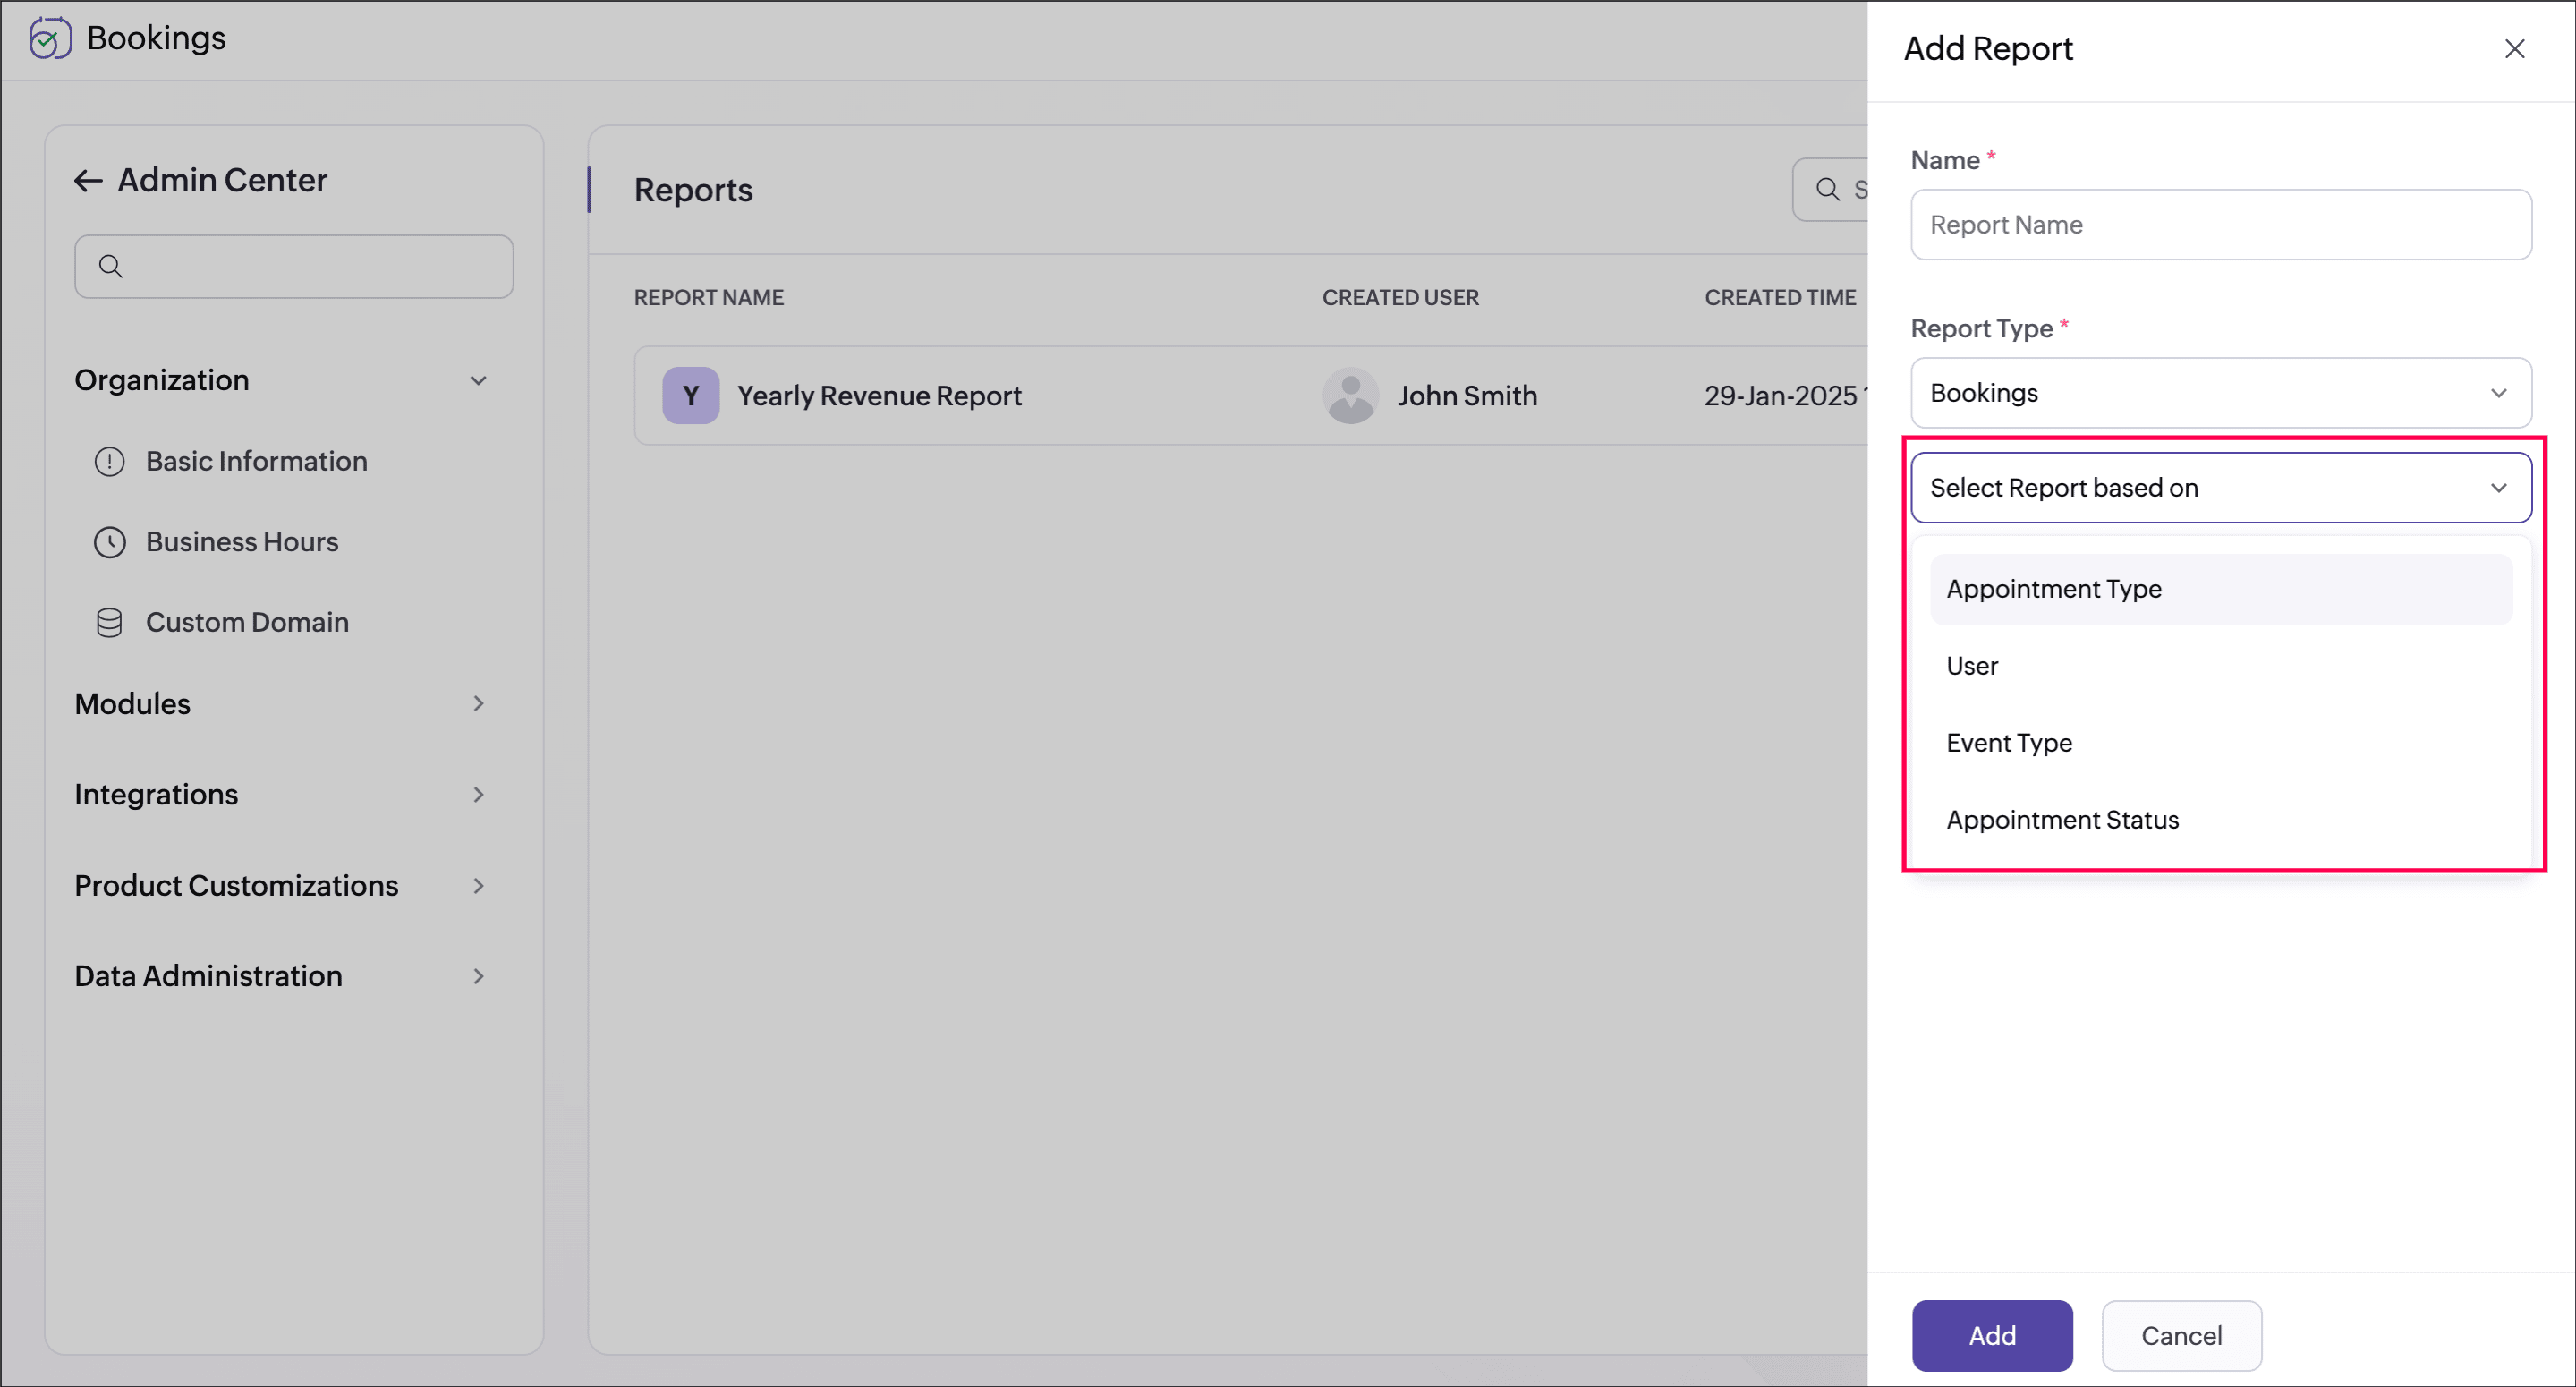Expand the Product Customizations section
This screenshot has height=1387, width=2576.
coord(478,886)
